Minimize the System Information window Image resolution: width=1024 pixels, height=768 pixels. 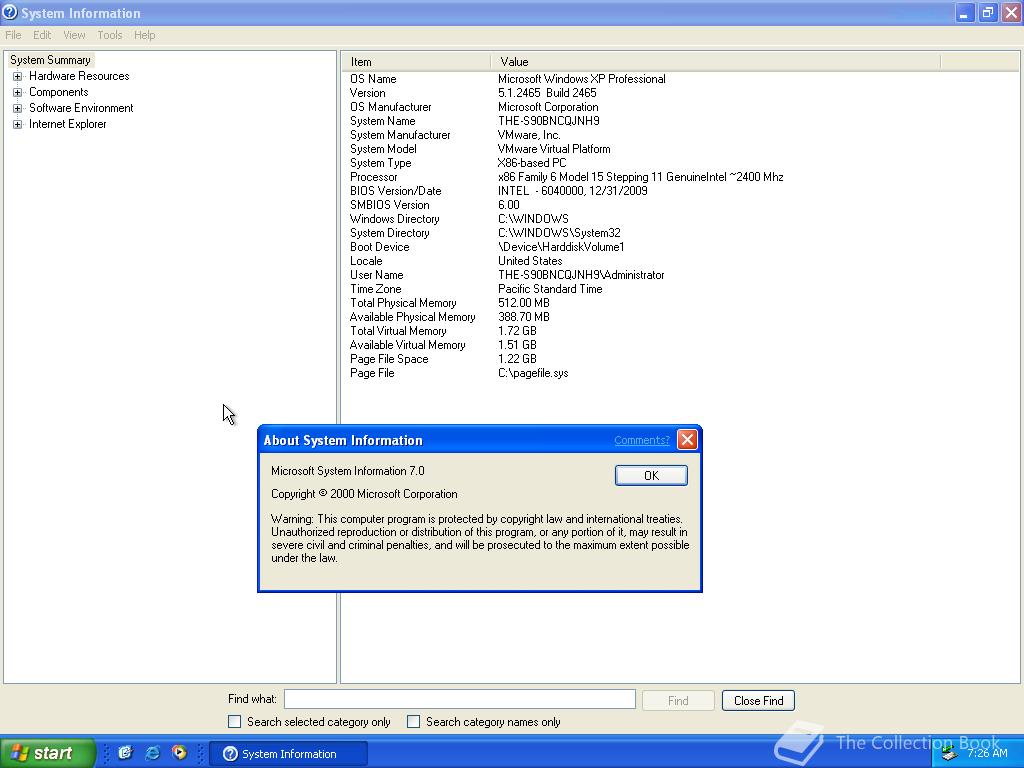point(964,12)
